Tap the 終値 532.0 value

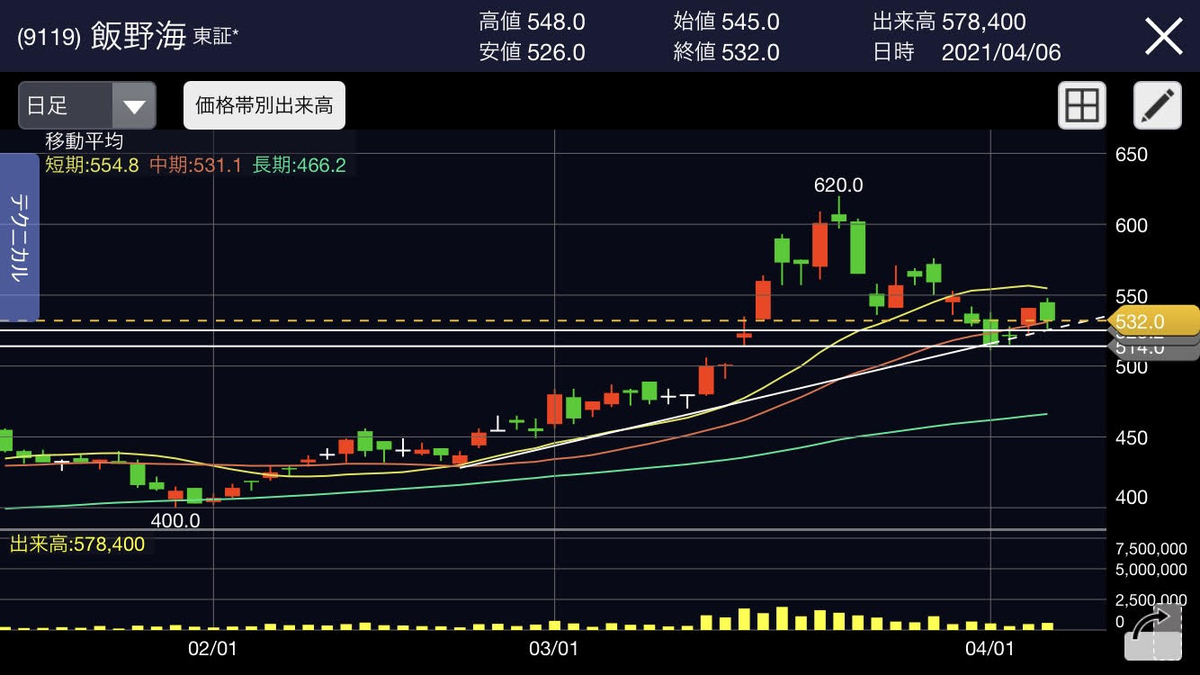[x=726, y=52]
